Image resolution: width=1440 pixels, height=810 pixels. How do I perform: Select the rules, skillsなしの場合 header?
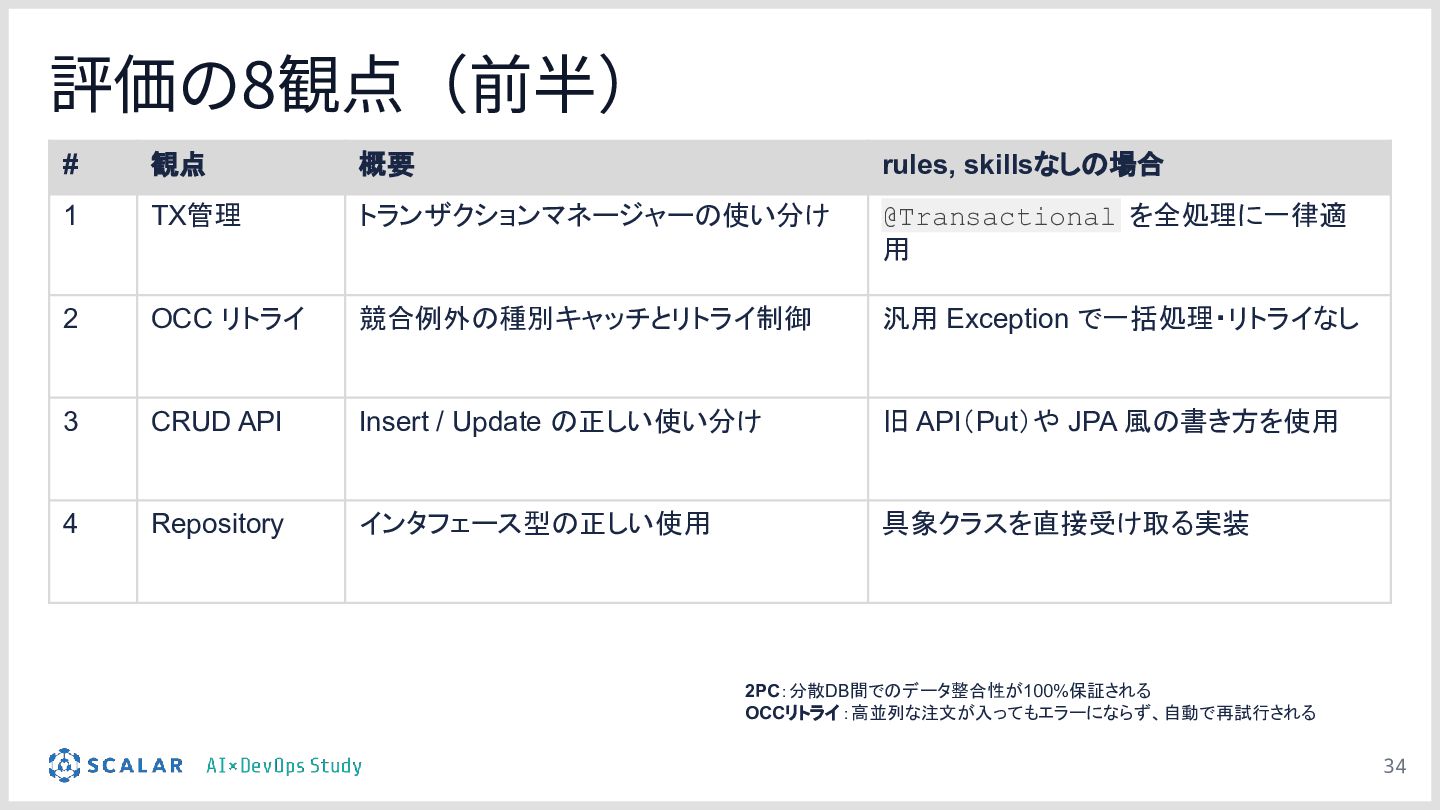tap(1022, 165)
